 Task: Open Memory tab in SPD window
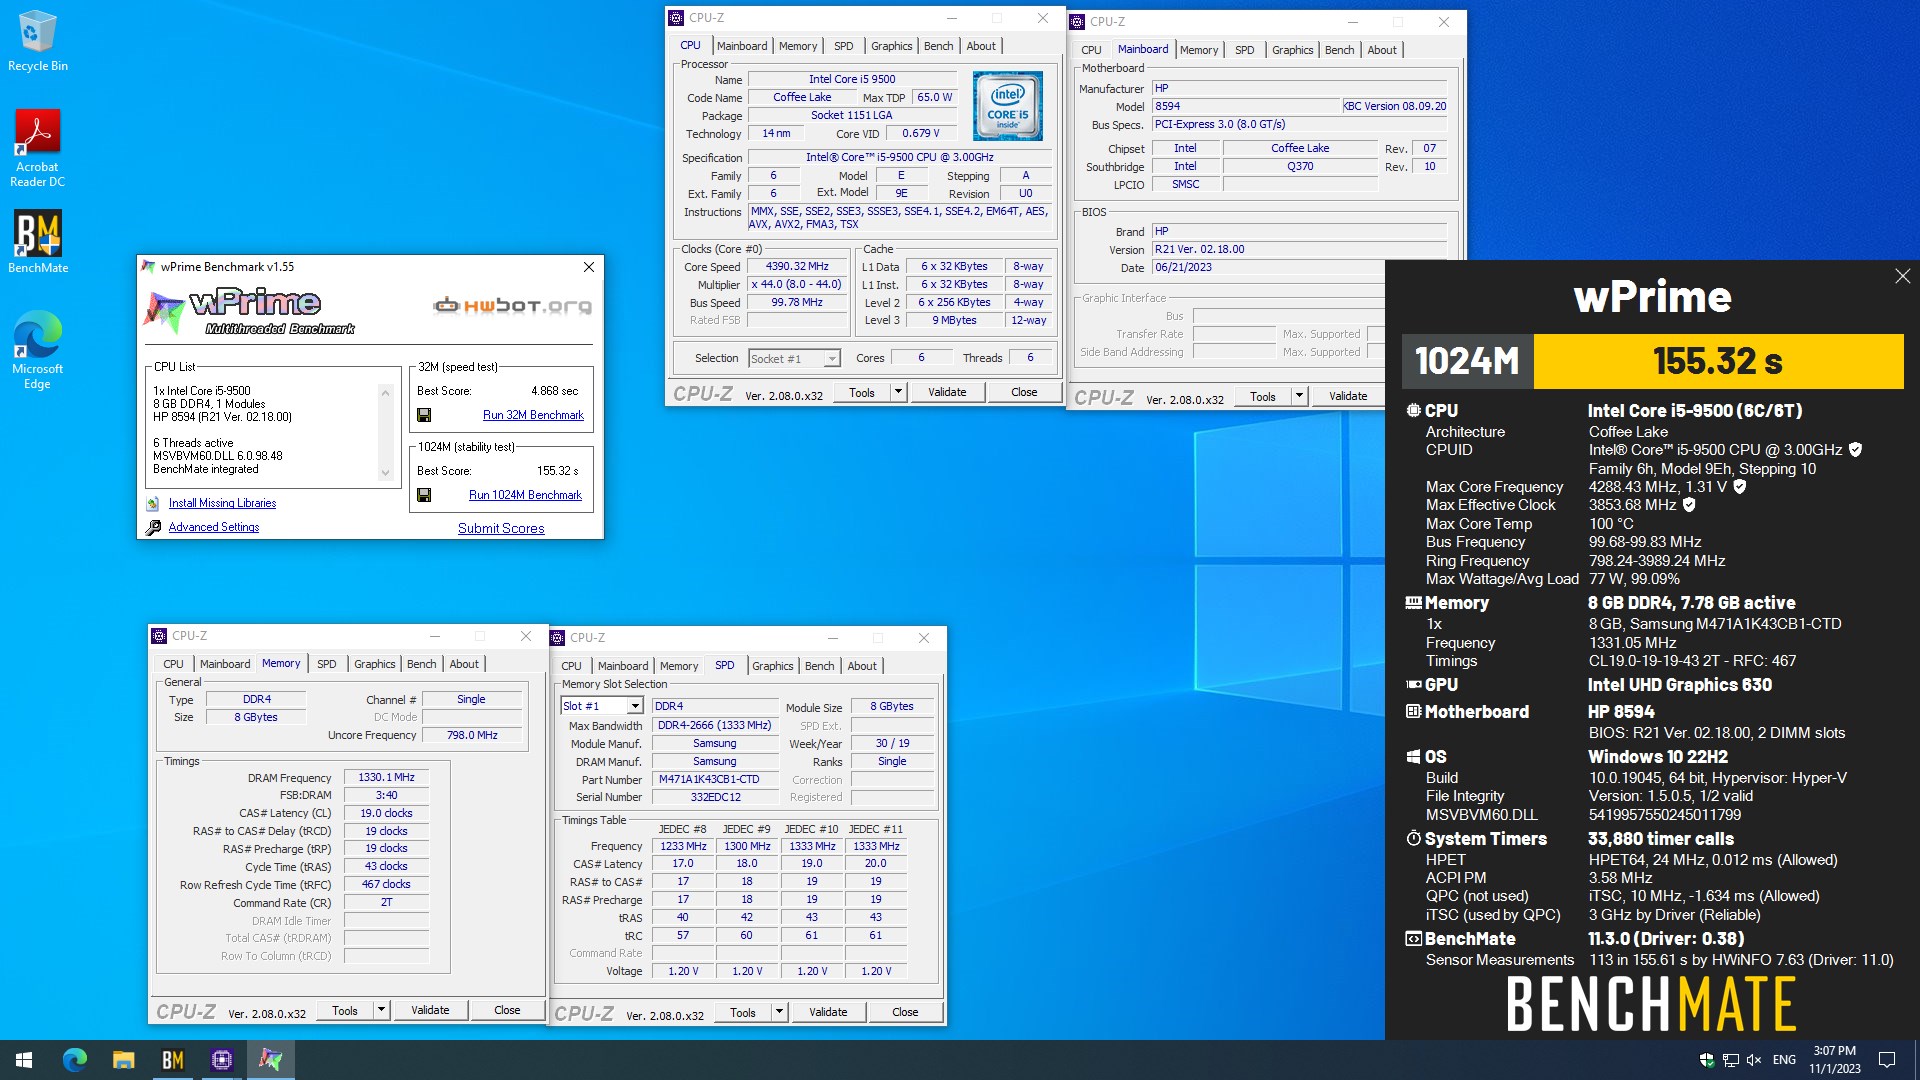679,666
